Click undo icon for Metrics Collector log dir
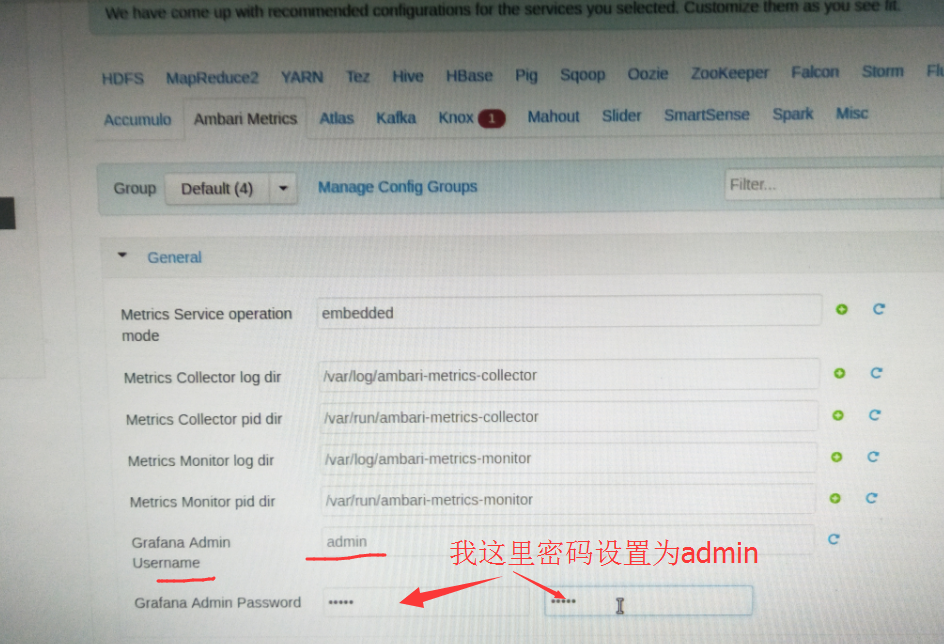The image size is (944, 644). click(x=877, y=373)
